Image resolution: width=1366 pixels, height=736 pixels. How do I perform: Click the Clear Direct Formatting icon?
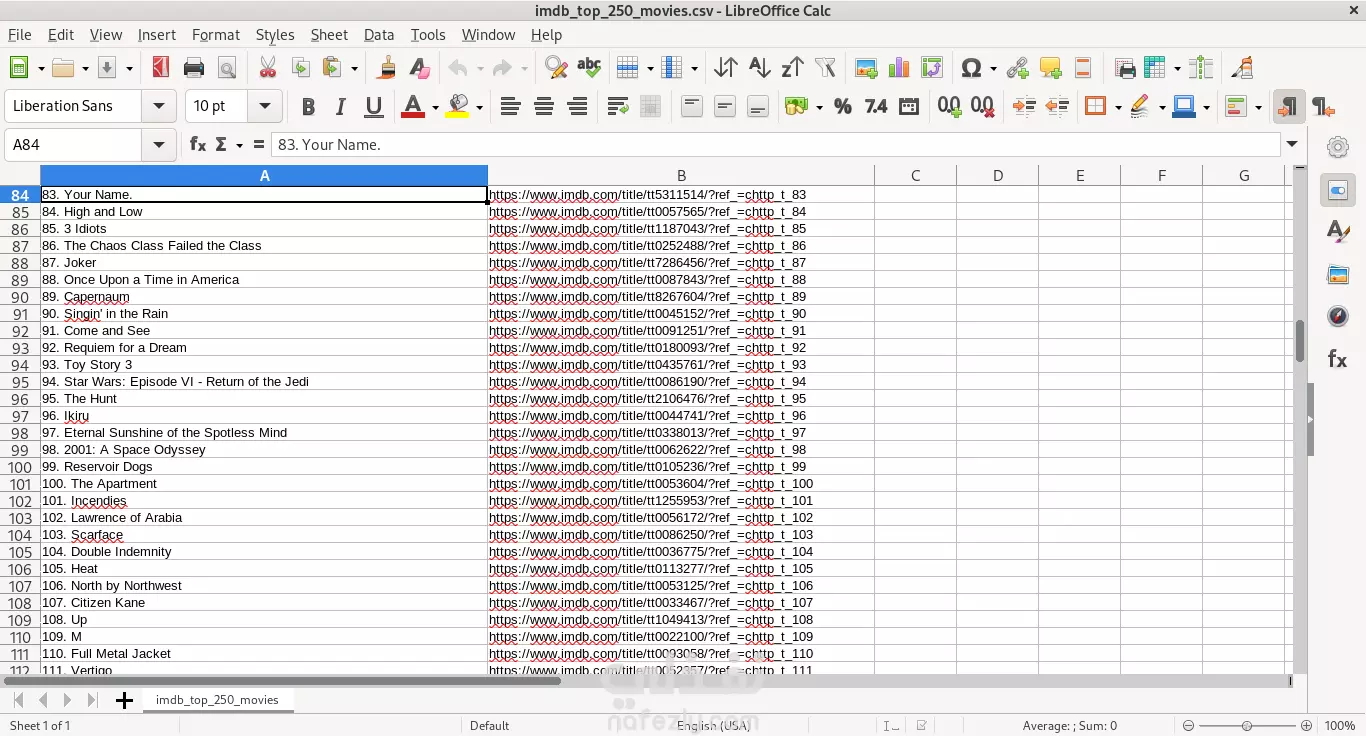click(x=420, y=68)
